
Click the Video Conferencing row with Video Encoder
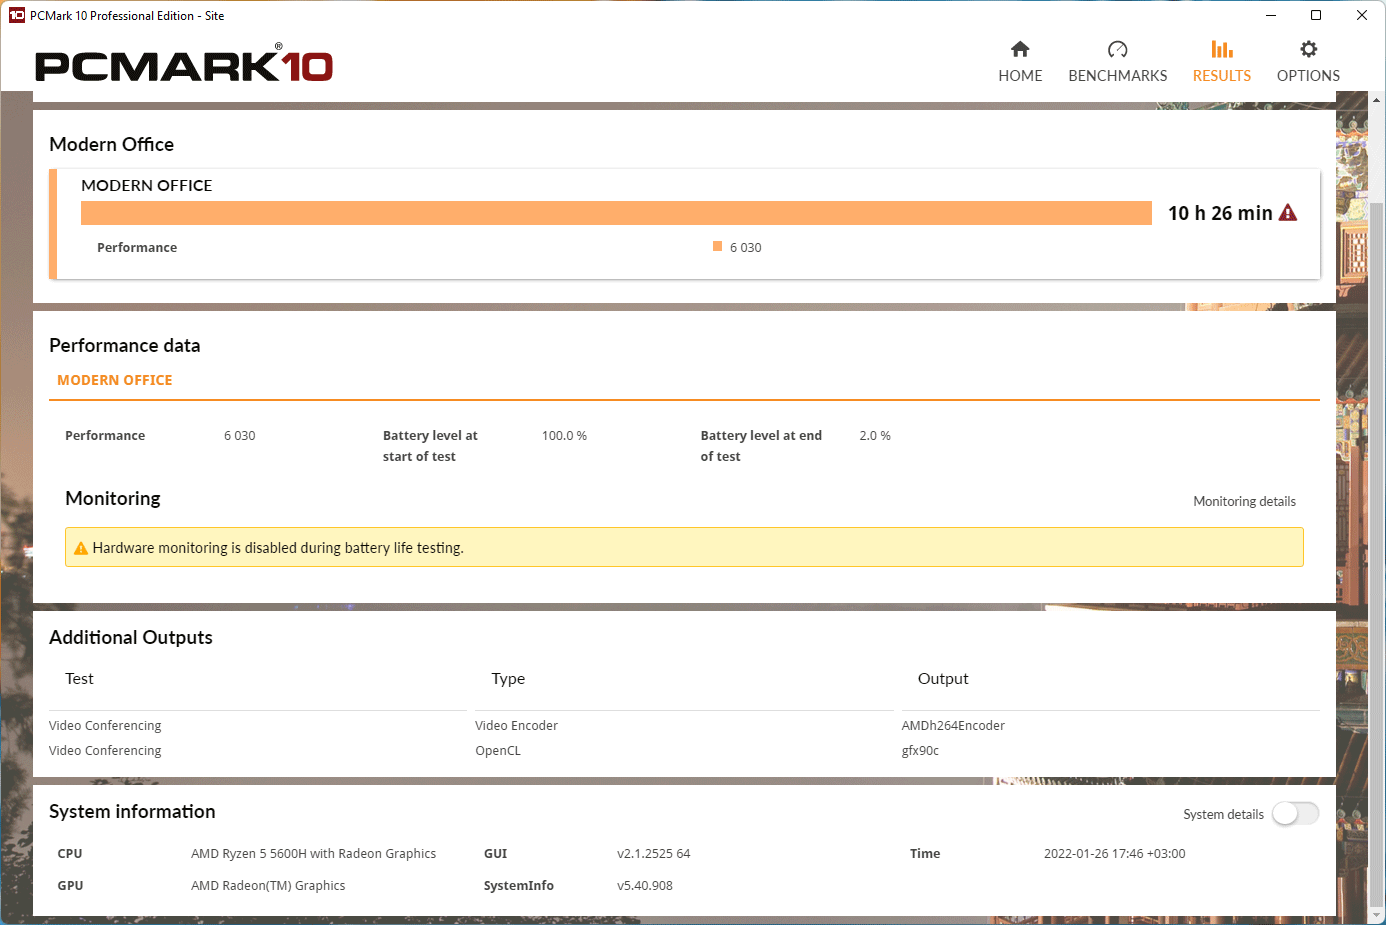tap(105, 725)
